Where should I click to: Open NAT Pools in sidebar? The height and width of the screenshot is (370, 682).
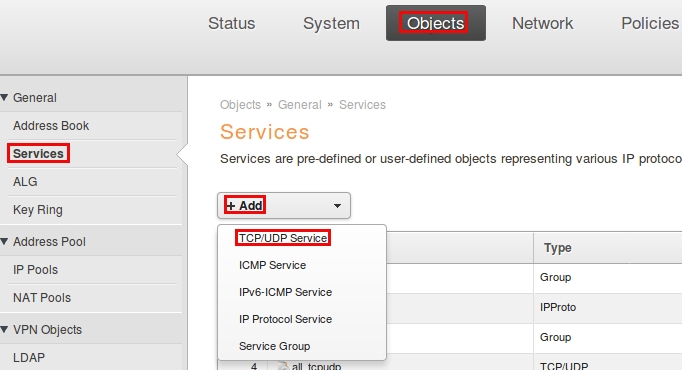click(42, 298)
